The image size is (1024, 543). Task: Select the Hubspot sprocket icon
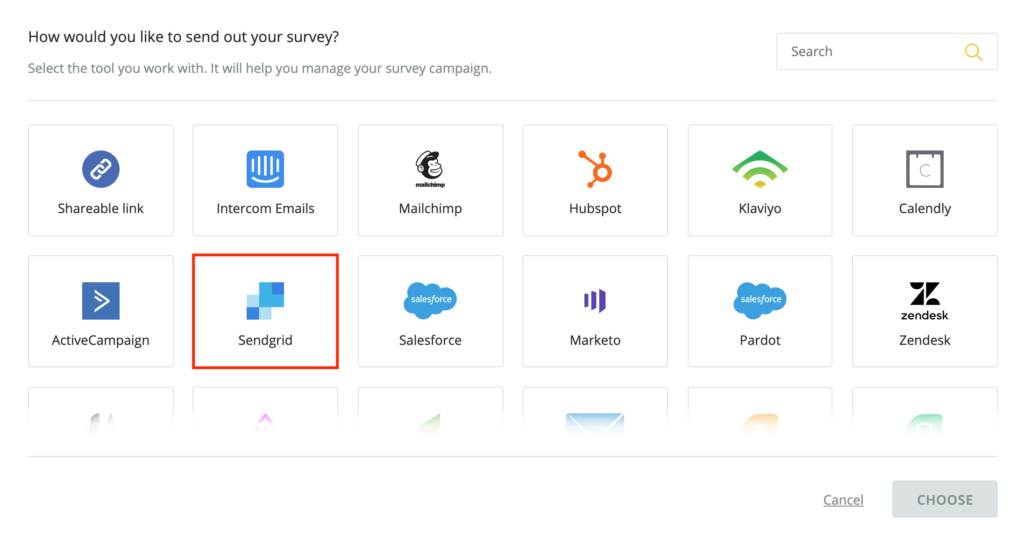(x=594, y=169)
